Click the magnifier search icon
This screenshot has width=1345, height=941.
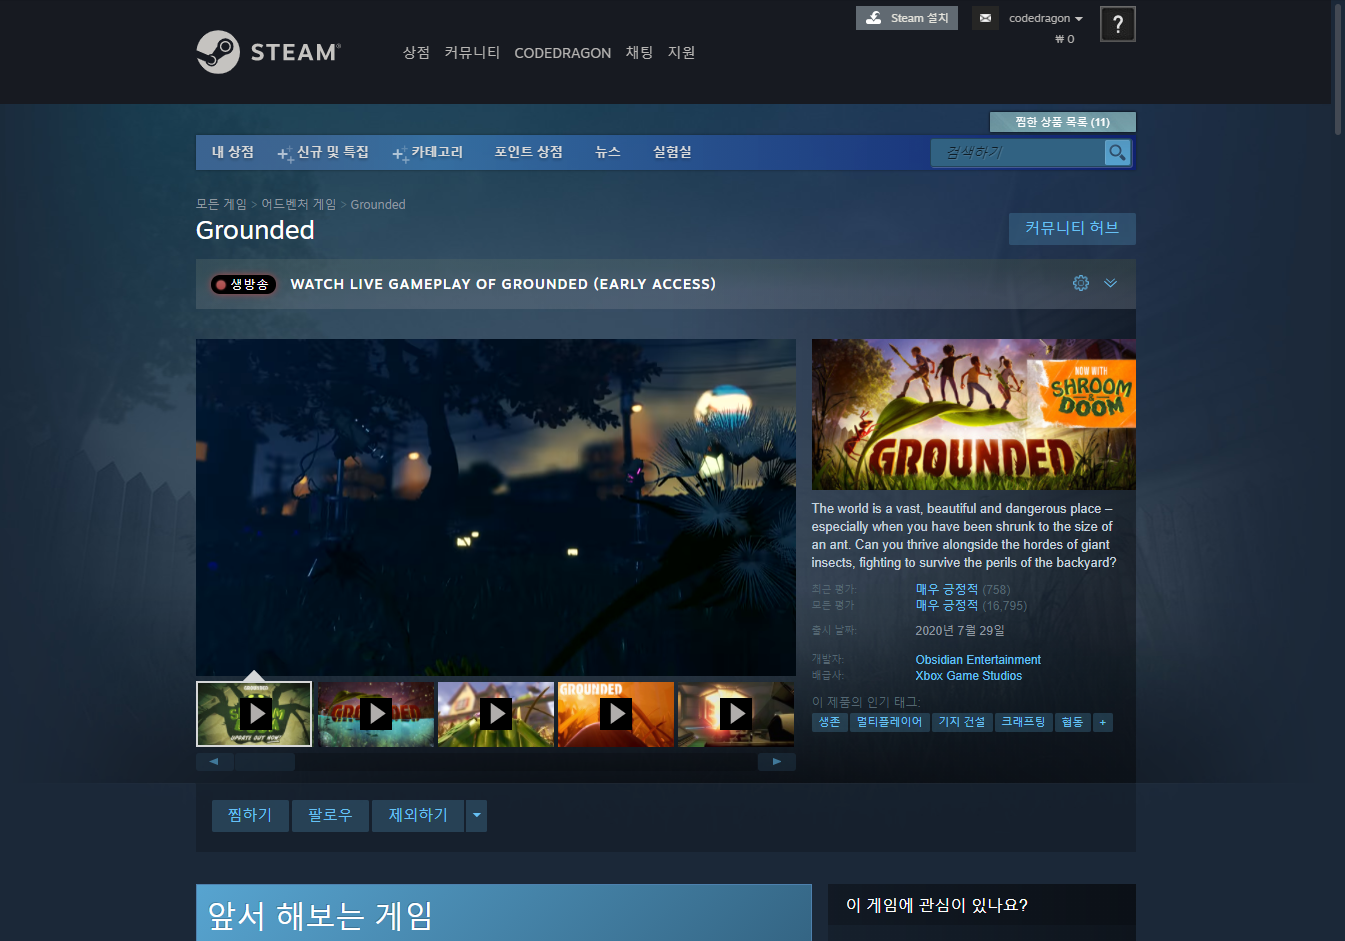click(1117, 152)
